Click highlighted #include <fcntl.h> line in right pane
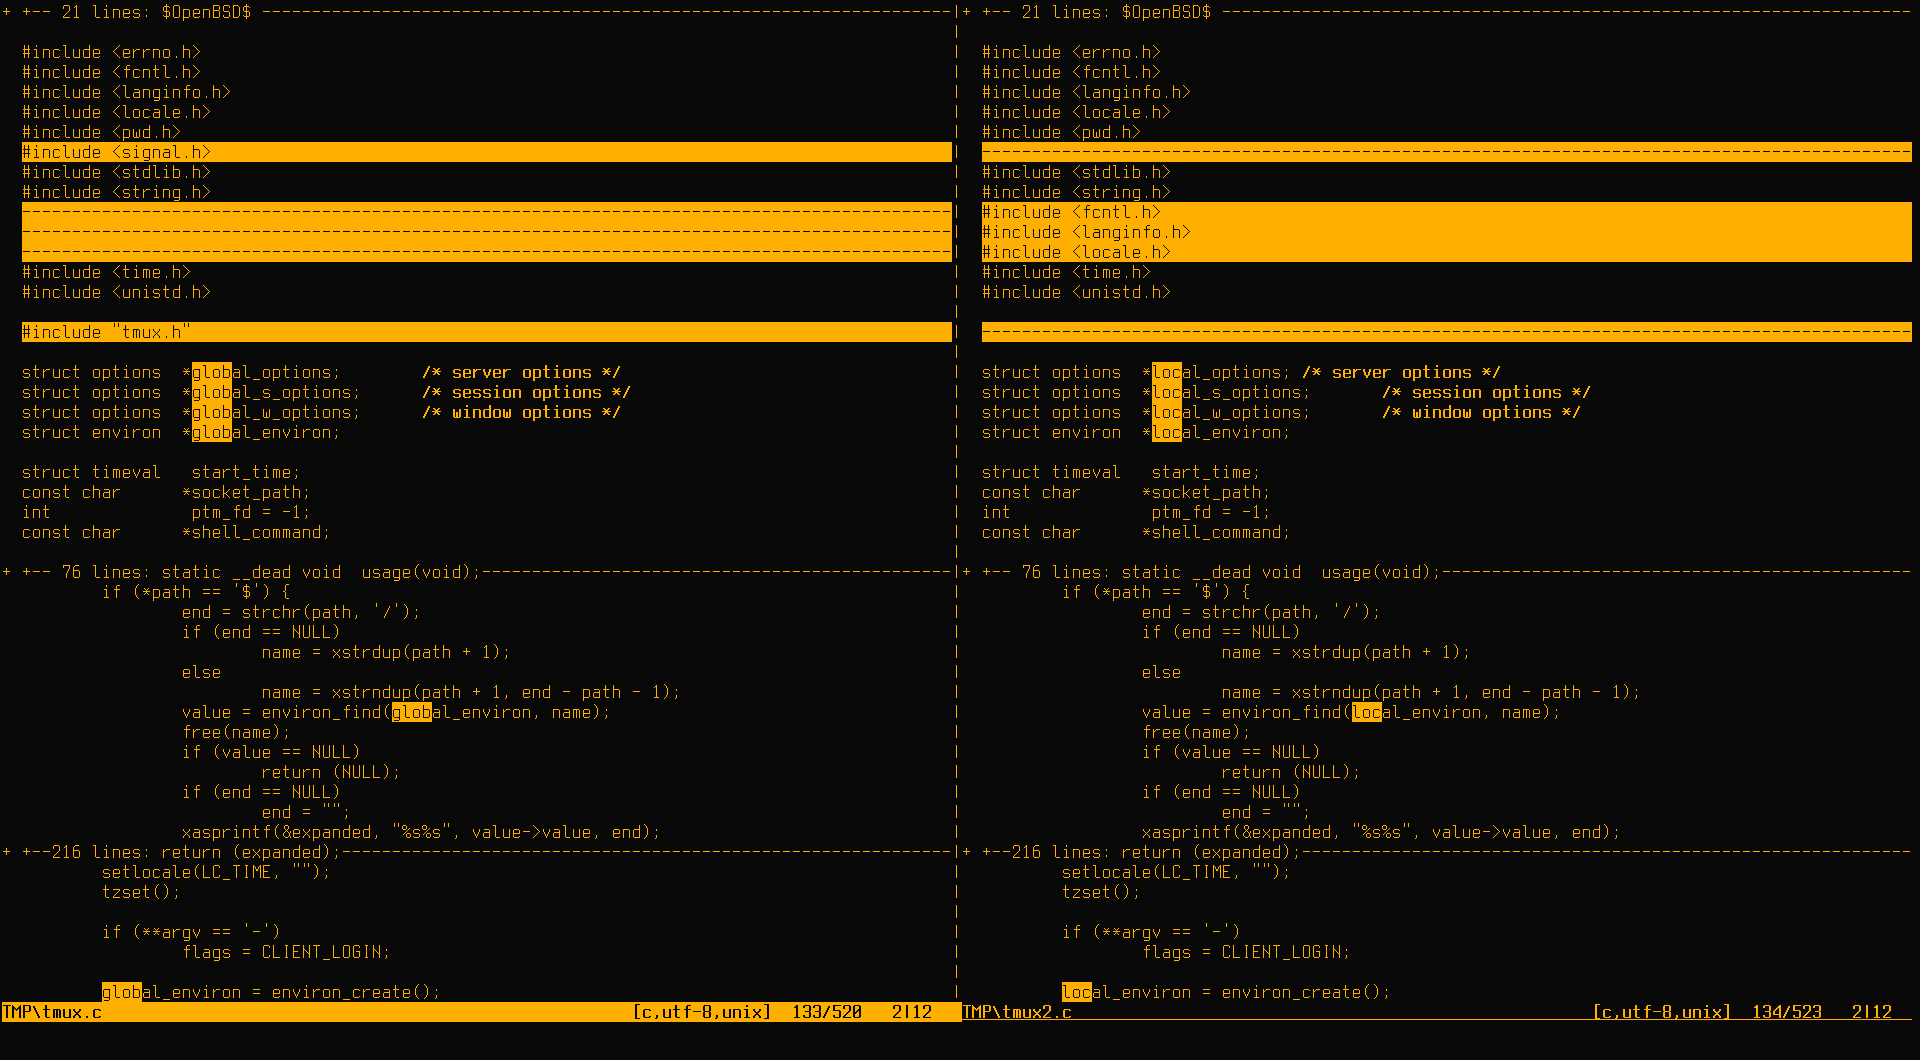 (1446, 212)
